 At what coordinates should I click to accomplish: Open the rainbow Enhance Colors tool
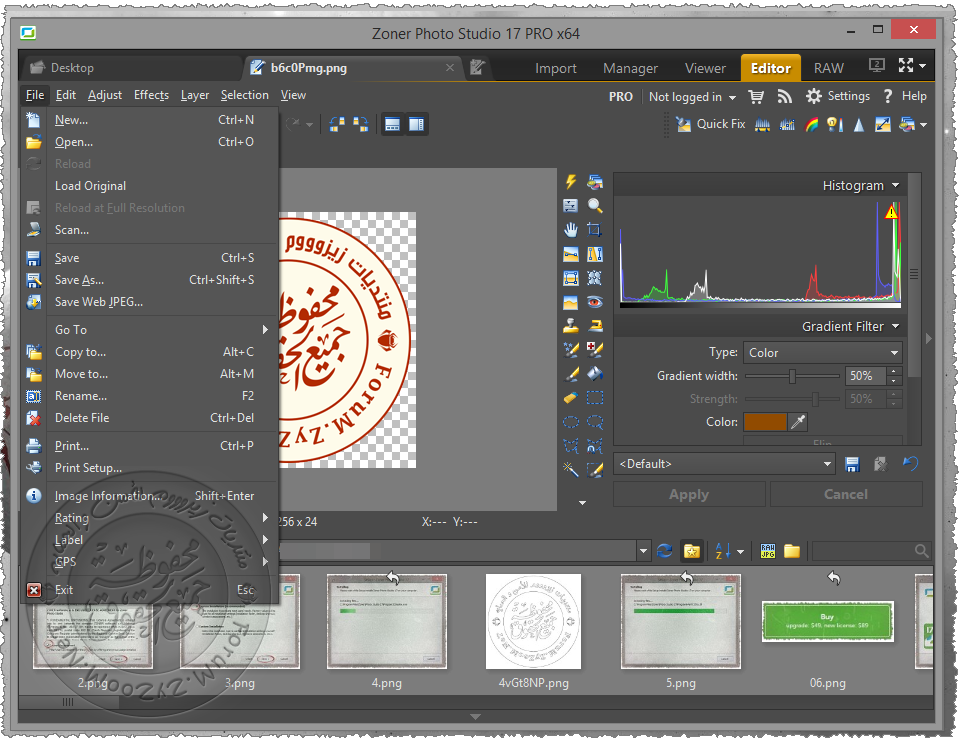click(811, 125)
